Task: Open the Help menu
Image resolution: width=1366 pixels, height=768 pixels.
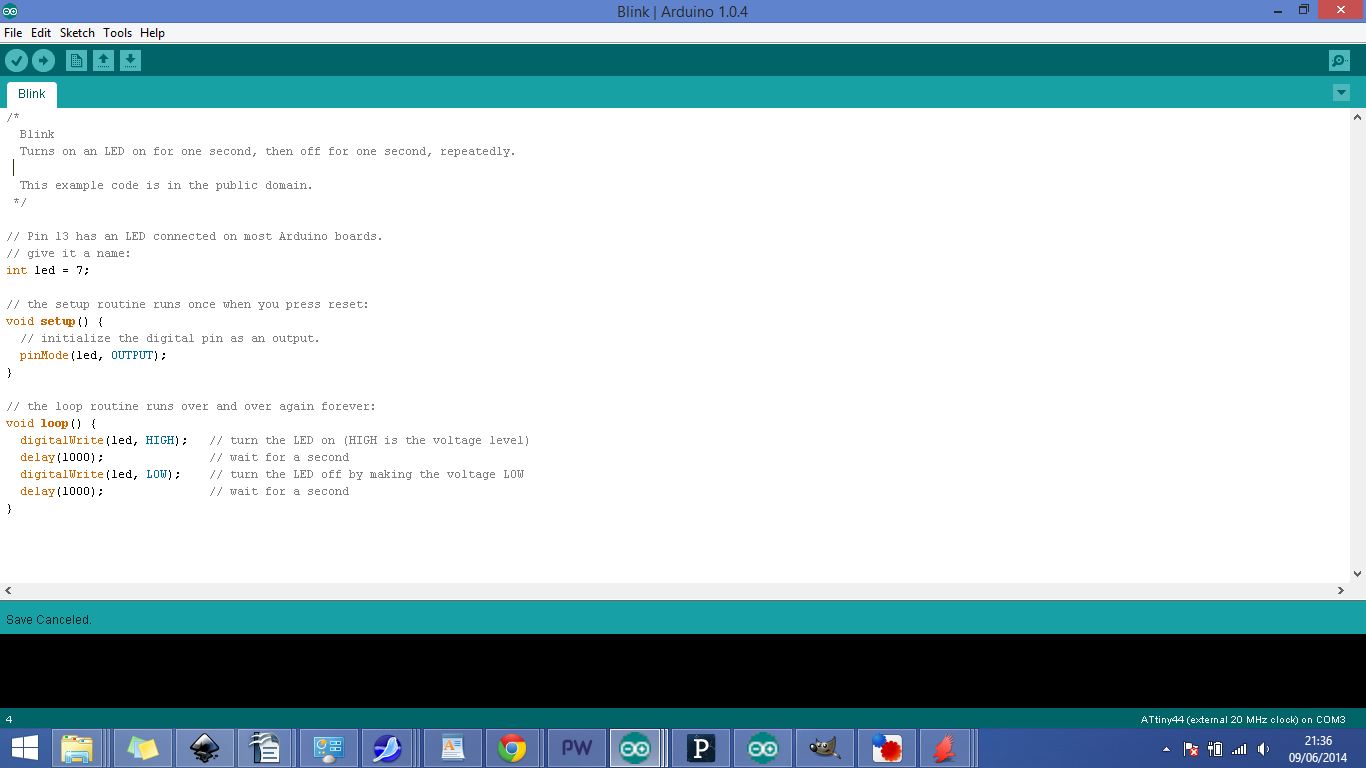Action: [x=152, y=33]
